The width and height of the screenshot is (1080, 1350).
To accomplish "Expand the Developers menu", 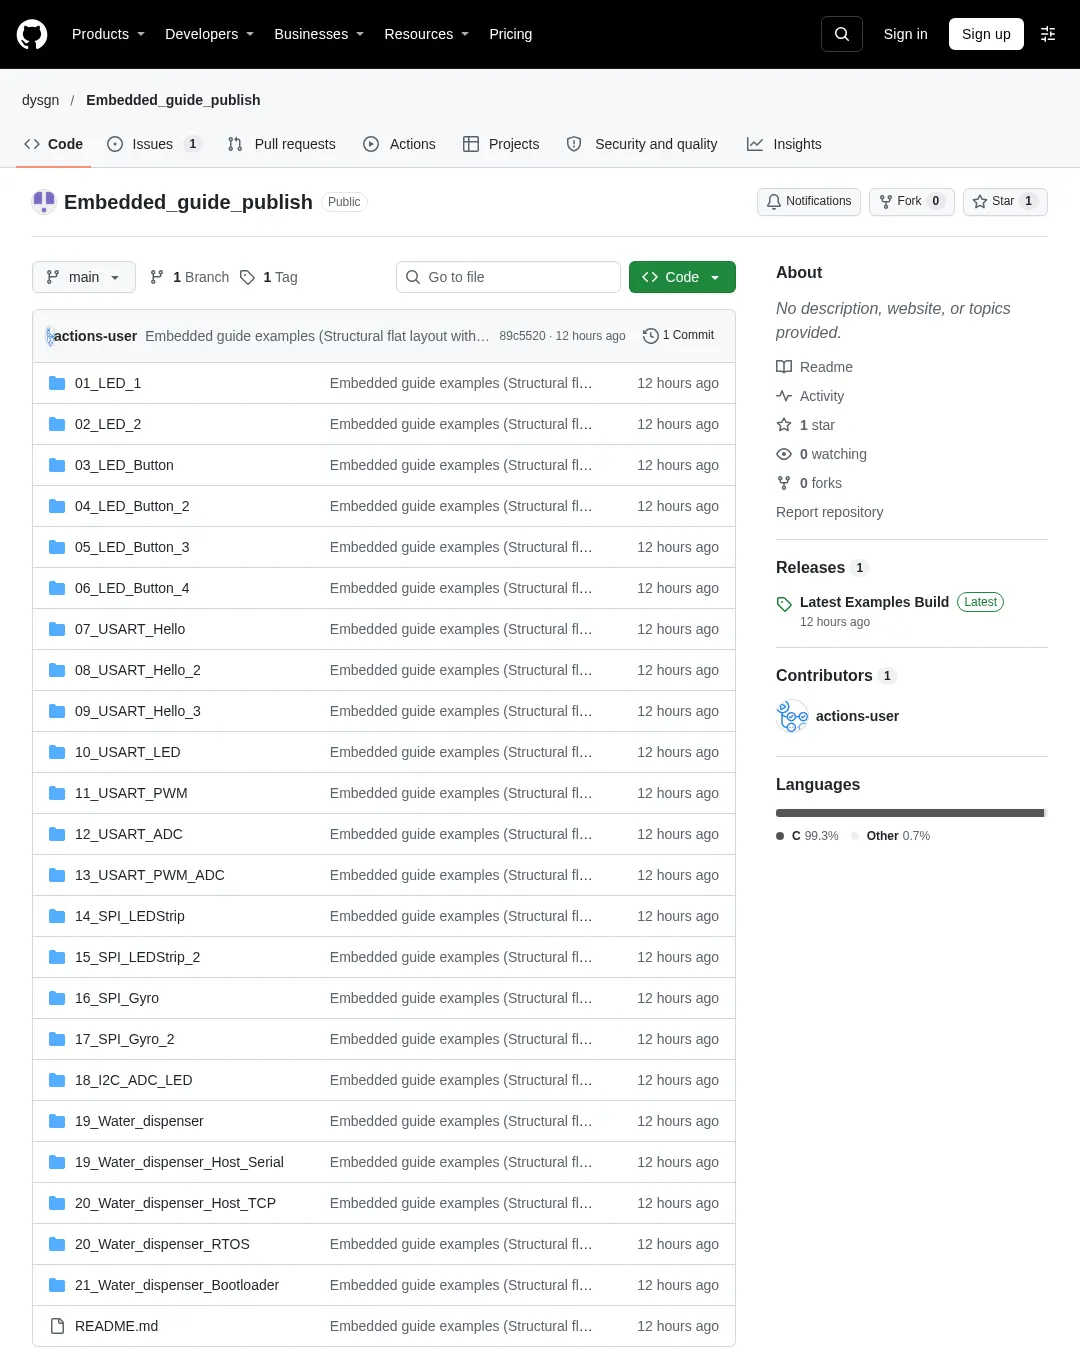I will pyautogui.click(x=209, y=34).
